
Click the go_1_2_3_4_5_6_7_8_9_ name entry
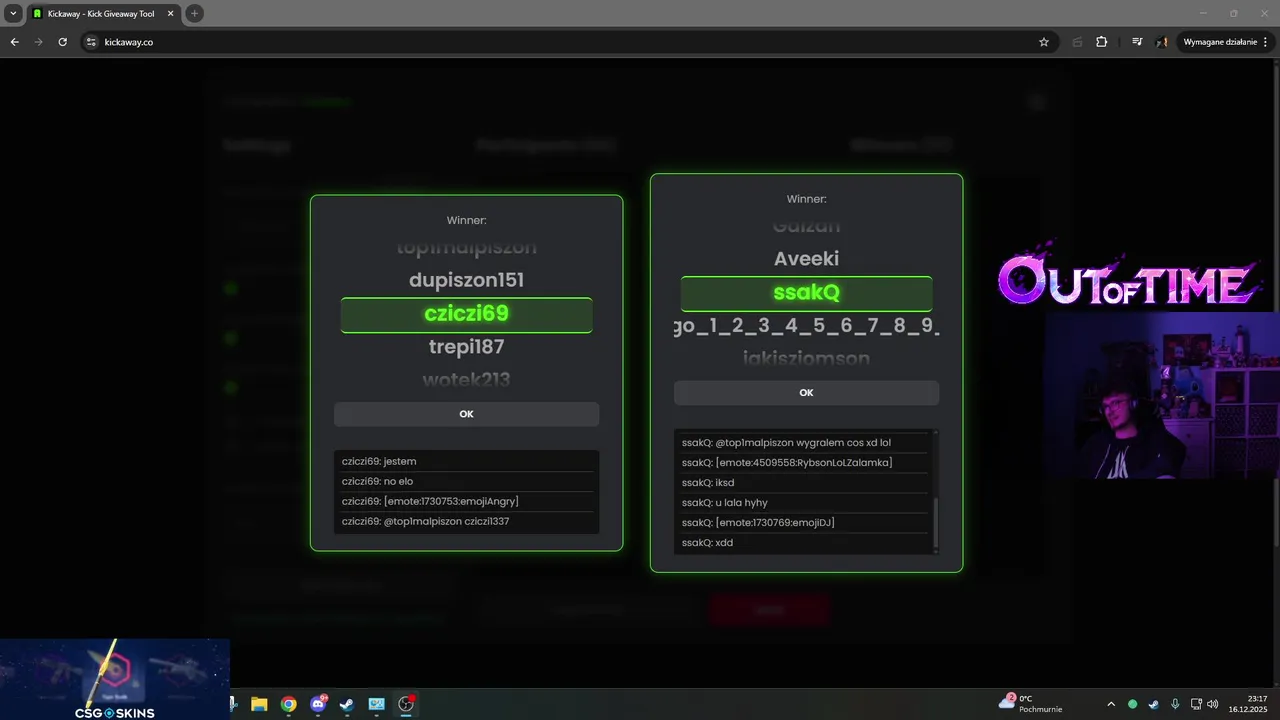coord(806,326)
